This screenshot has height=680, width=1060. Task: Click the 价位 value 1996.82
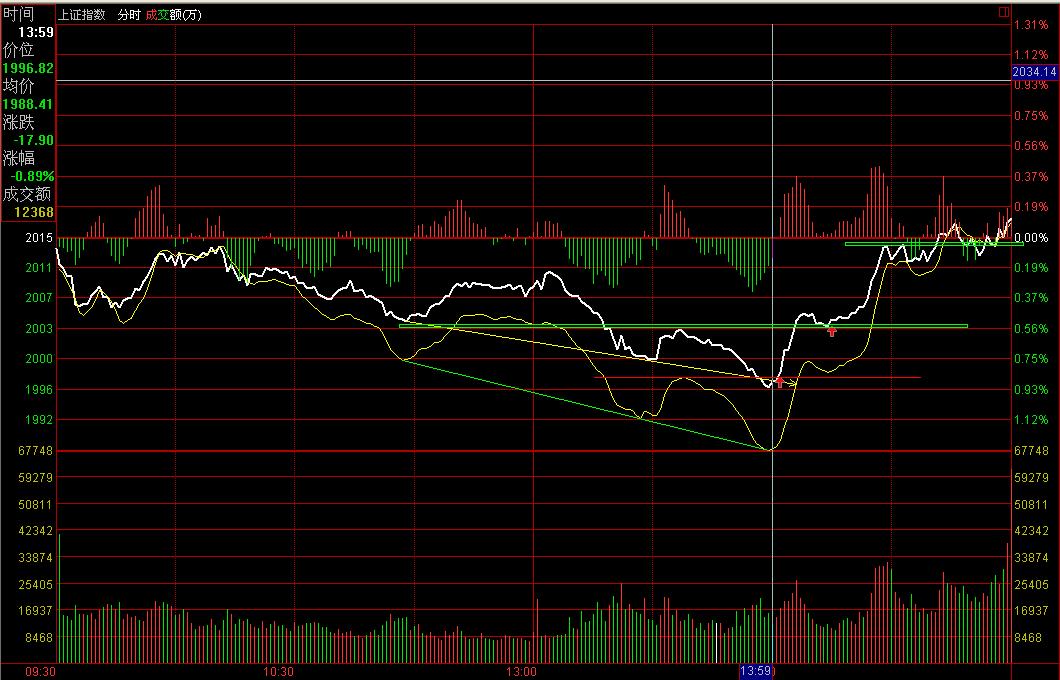(28, 68)
